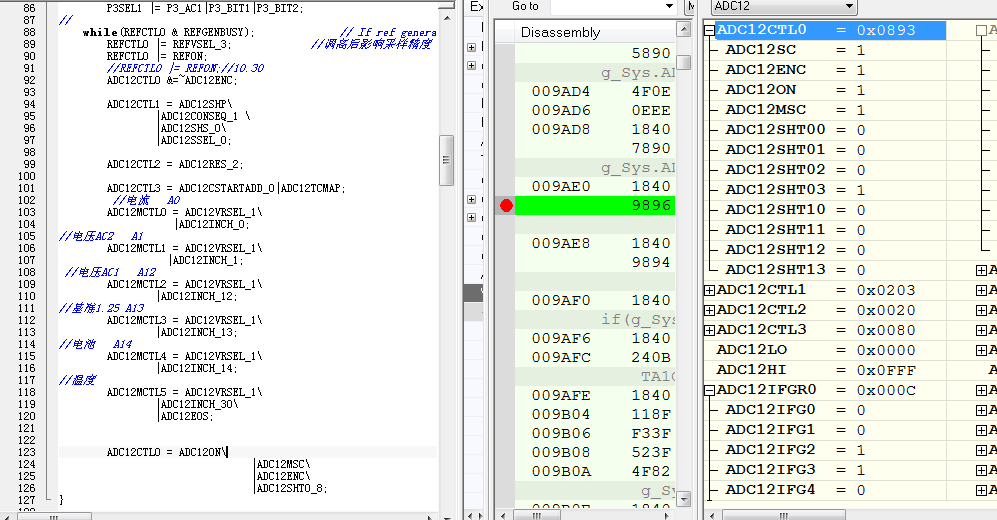997x520 pixels.
Task: Click the ADC12IFGR0 value 0x000C
Action: click(x=886, y=390)
